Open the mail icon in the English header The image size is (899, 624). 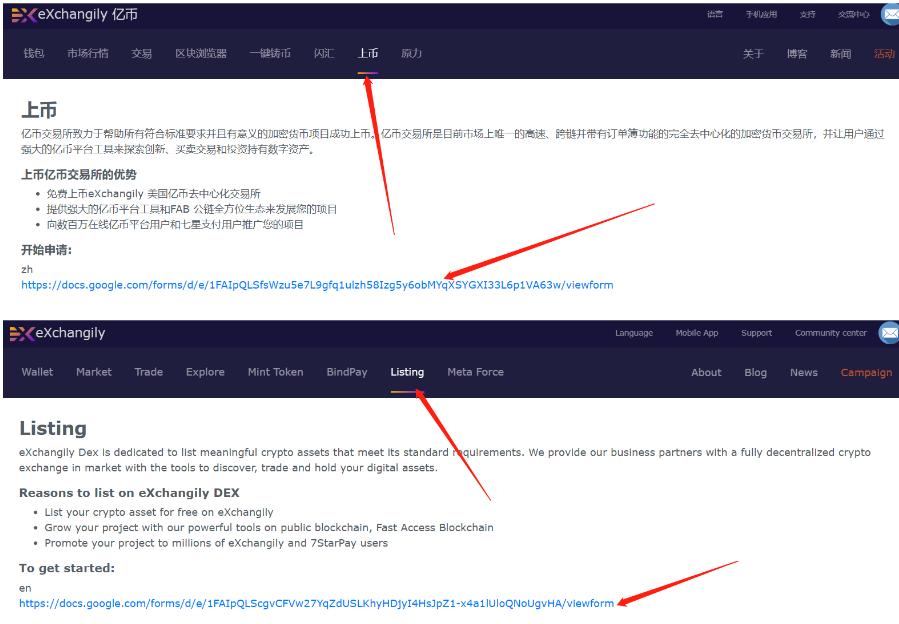tap(889, 333)
